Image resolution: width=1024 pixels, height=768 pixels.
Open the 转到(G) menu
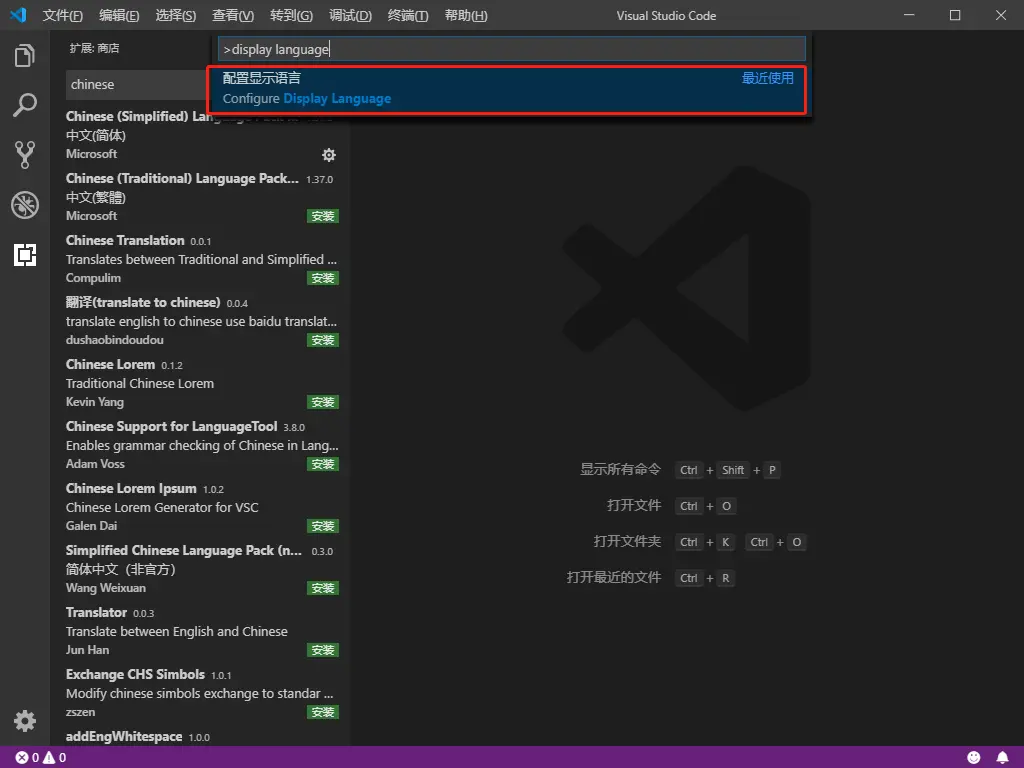(x=291, y=16)
